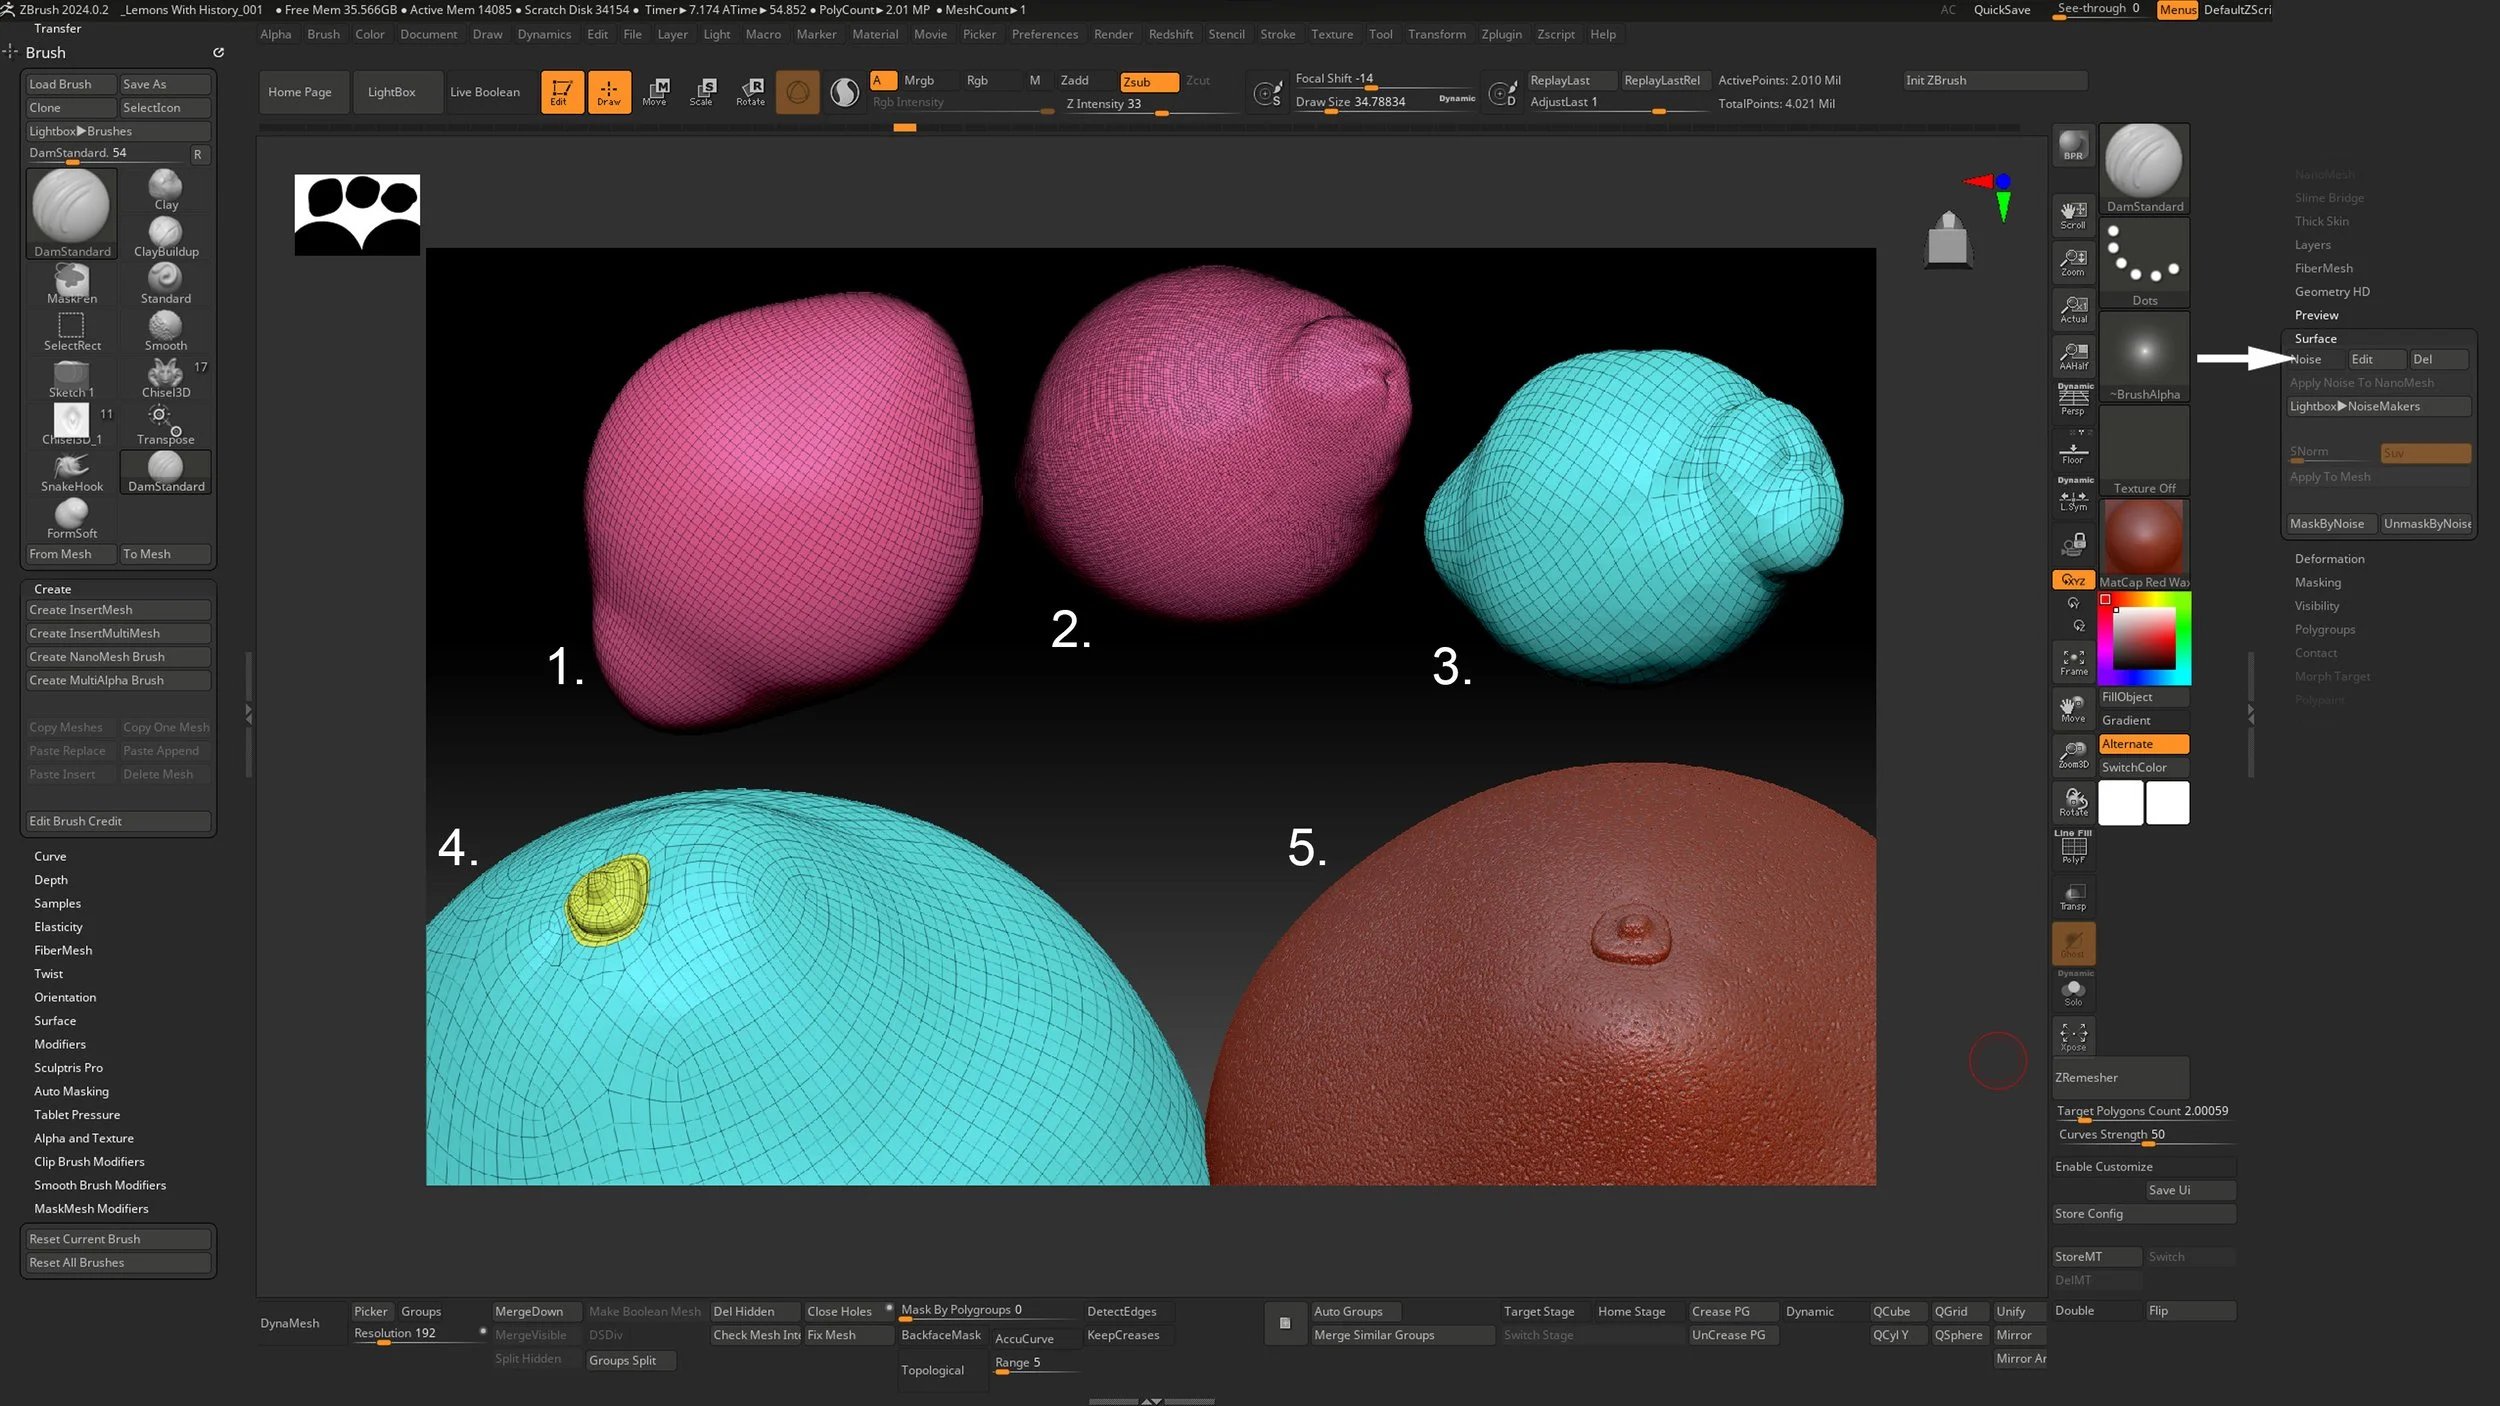The width and height of the screenshot is (2500, 1406).
Task: Click Reset All Brushes button
Action: [x=117, y=1262]
